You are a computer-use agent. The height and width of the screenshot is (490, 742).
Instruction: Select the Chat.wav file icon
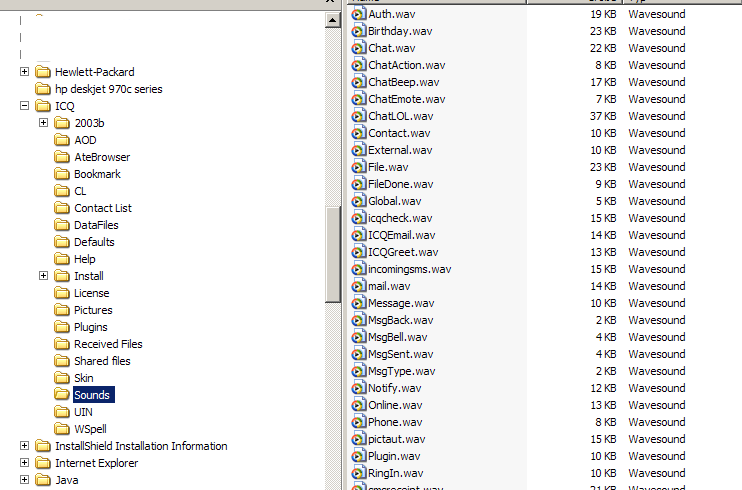click(359, 48)
